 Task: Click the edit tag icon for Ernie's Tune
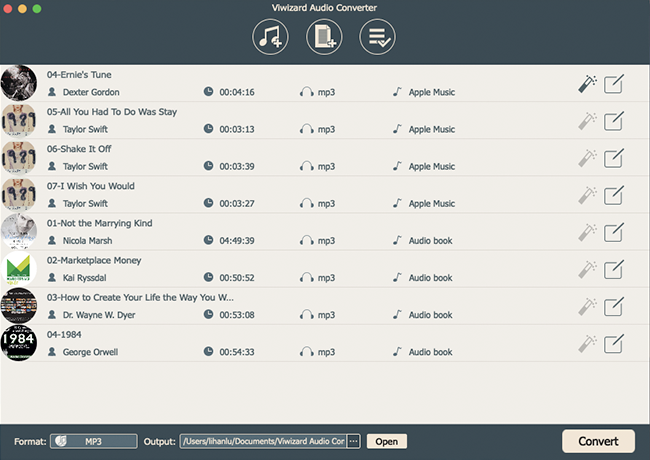tap(614, 84)
